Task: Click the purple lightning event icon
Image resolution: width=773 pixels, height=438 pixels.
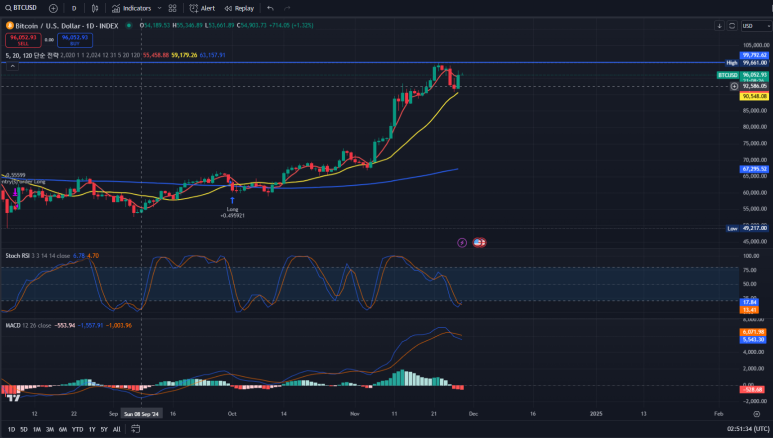Action: (x=462, y=243)
